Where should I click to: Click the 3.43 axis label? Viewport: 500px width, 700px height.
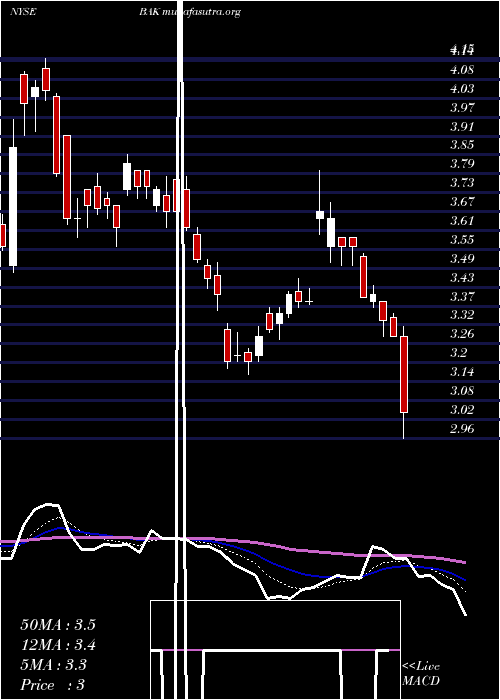(462, 278)
